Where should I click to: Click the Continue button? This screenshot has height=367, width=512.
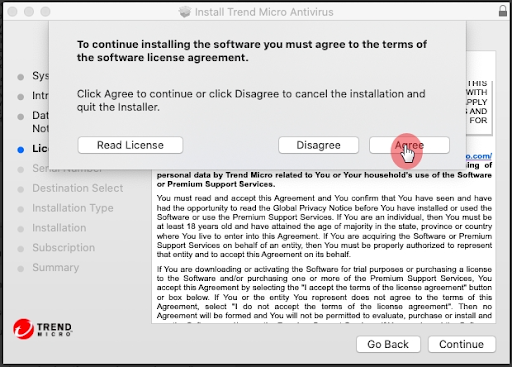click(462, 344)
